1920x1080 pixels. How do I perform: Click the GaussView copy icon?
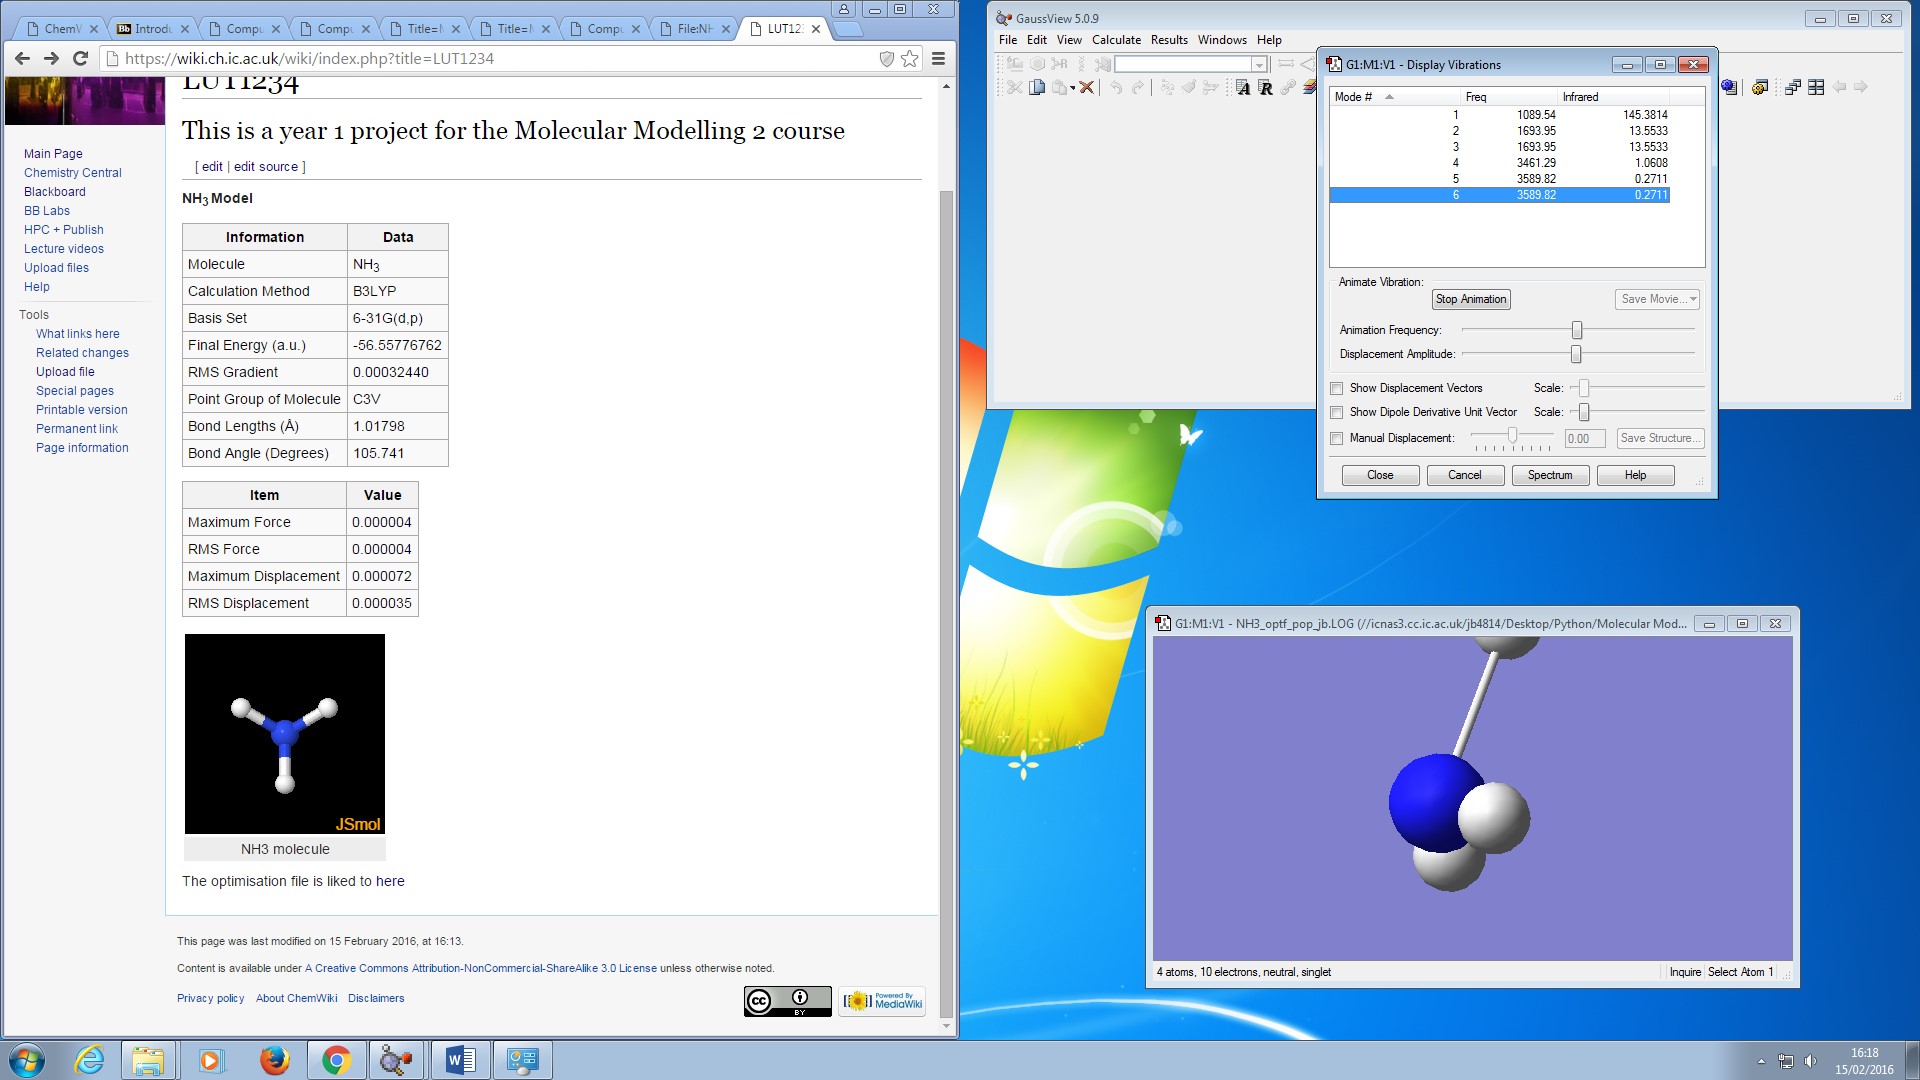tap(1037, 88)
